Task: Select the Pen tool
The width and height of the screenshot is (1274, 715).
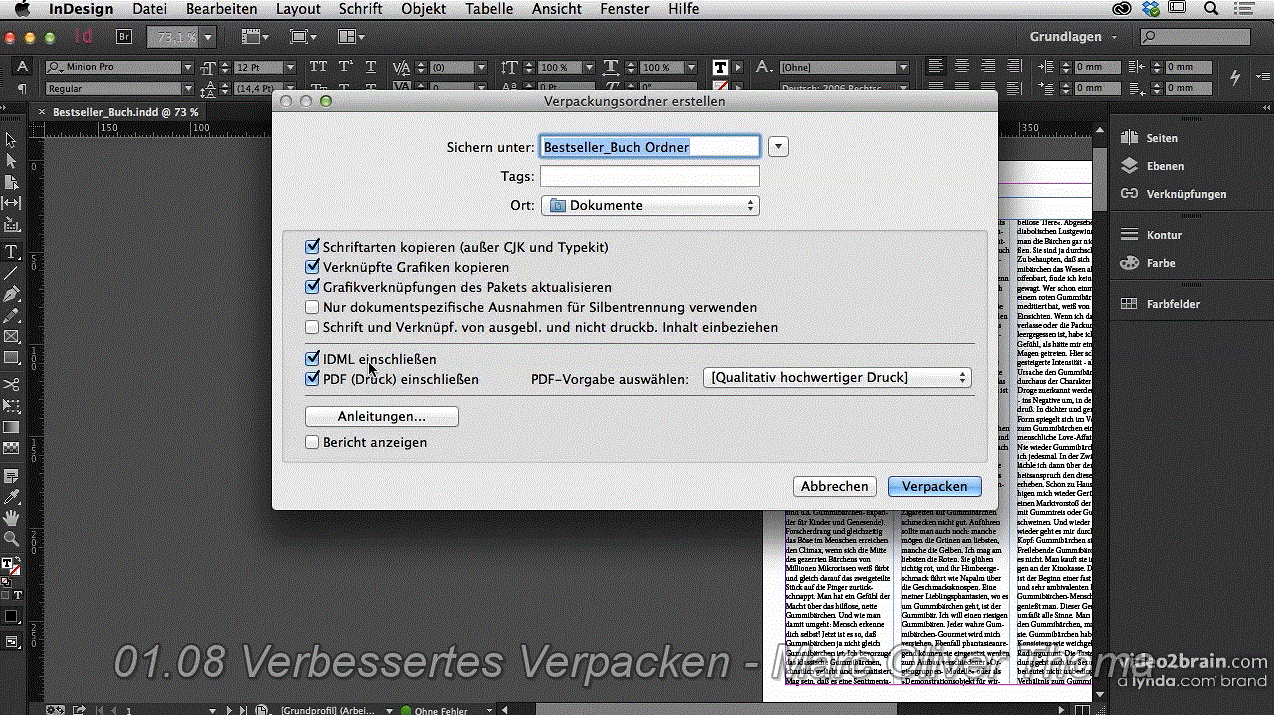Action: pos(12,294)
